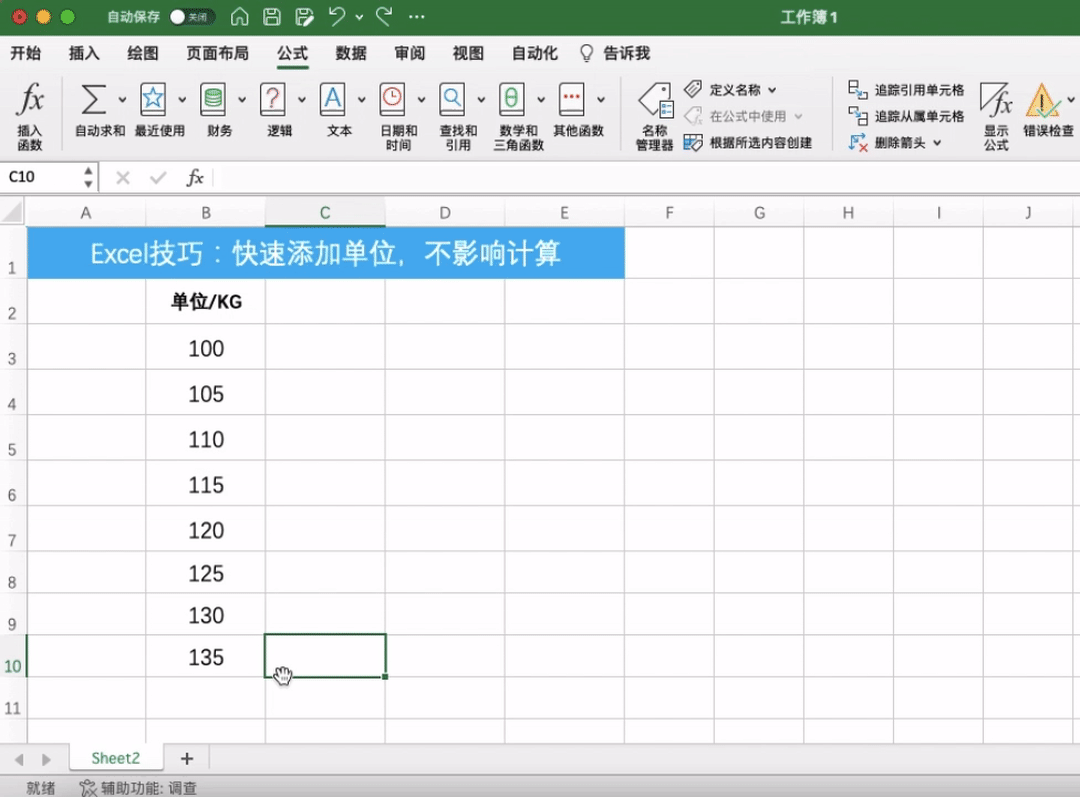
Task: Expand the Math and Trig dropdown arrow
Action: point(541,100)
